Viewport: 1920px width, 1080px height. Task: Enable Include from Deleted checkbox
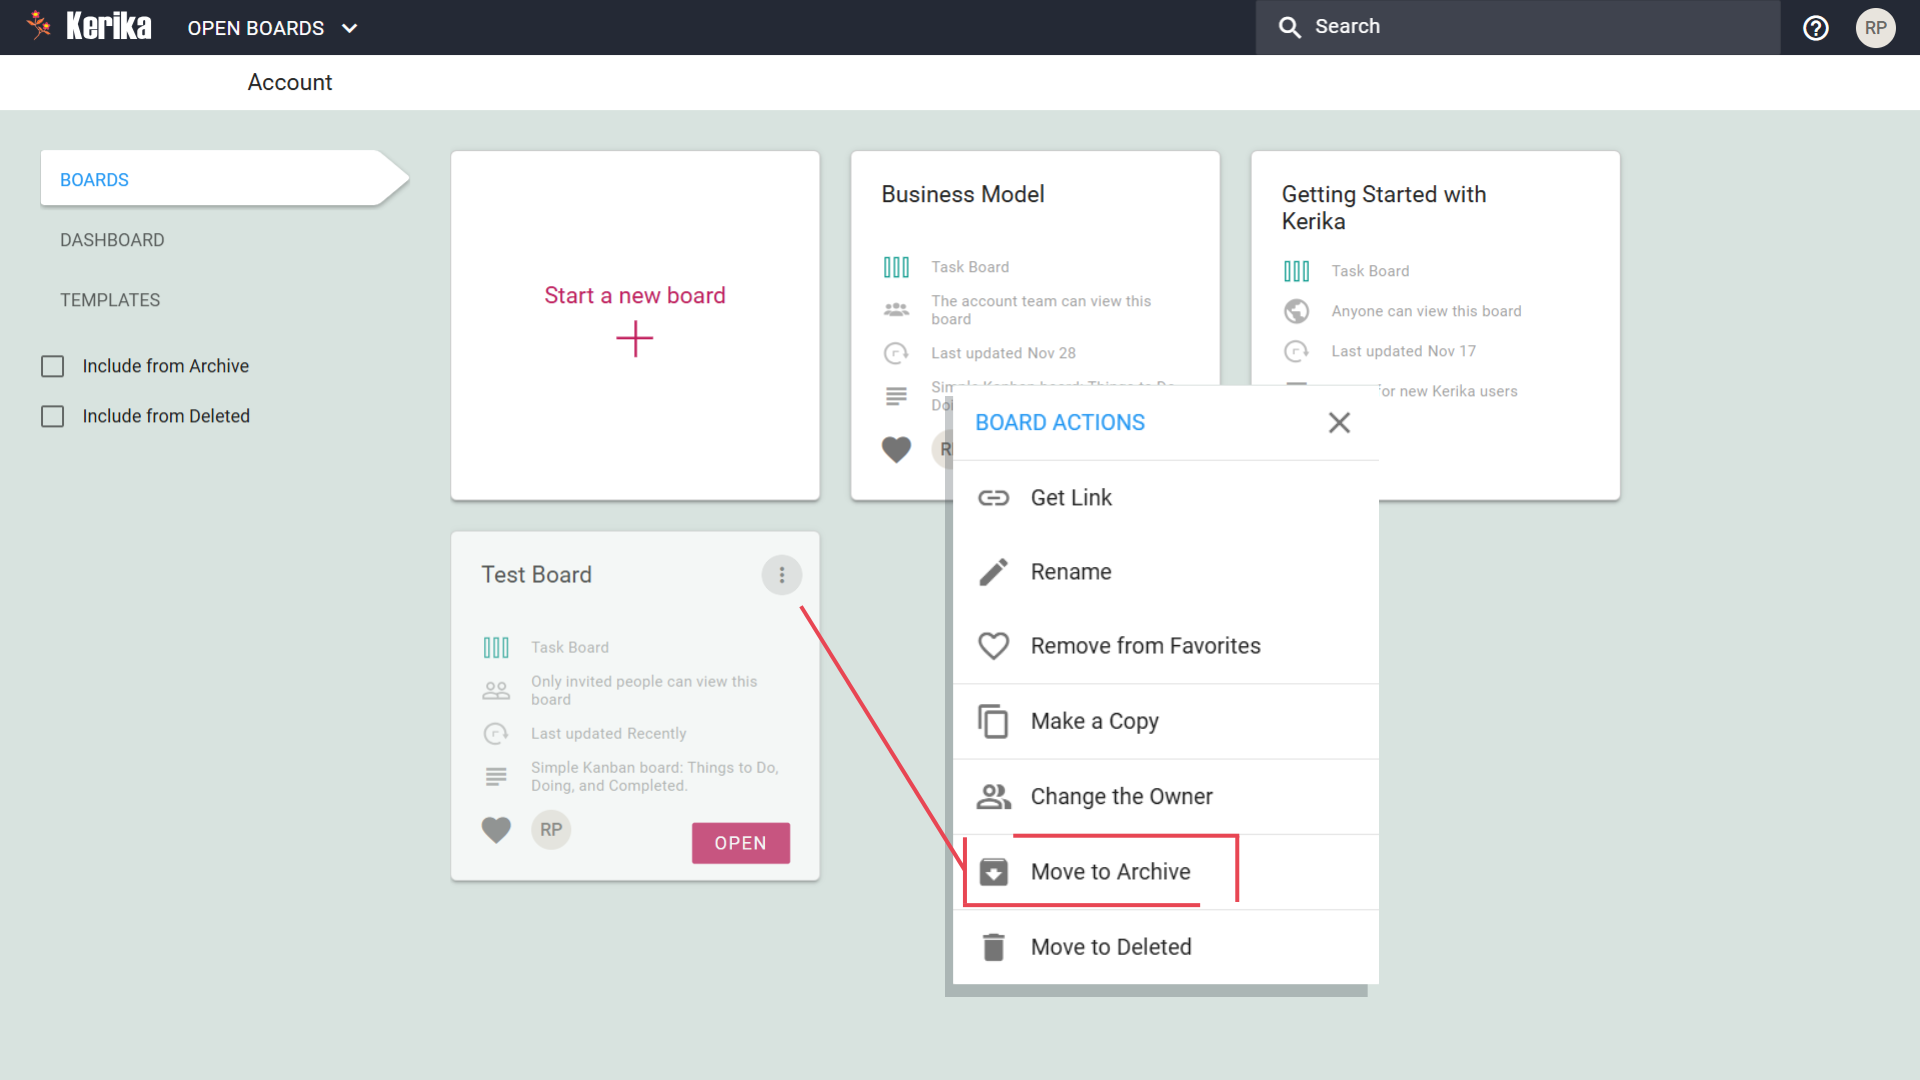point(53,417)
